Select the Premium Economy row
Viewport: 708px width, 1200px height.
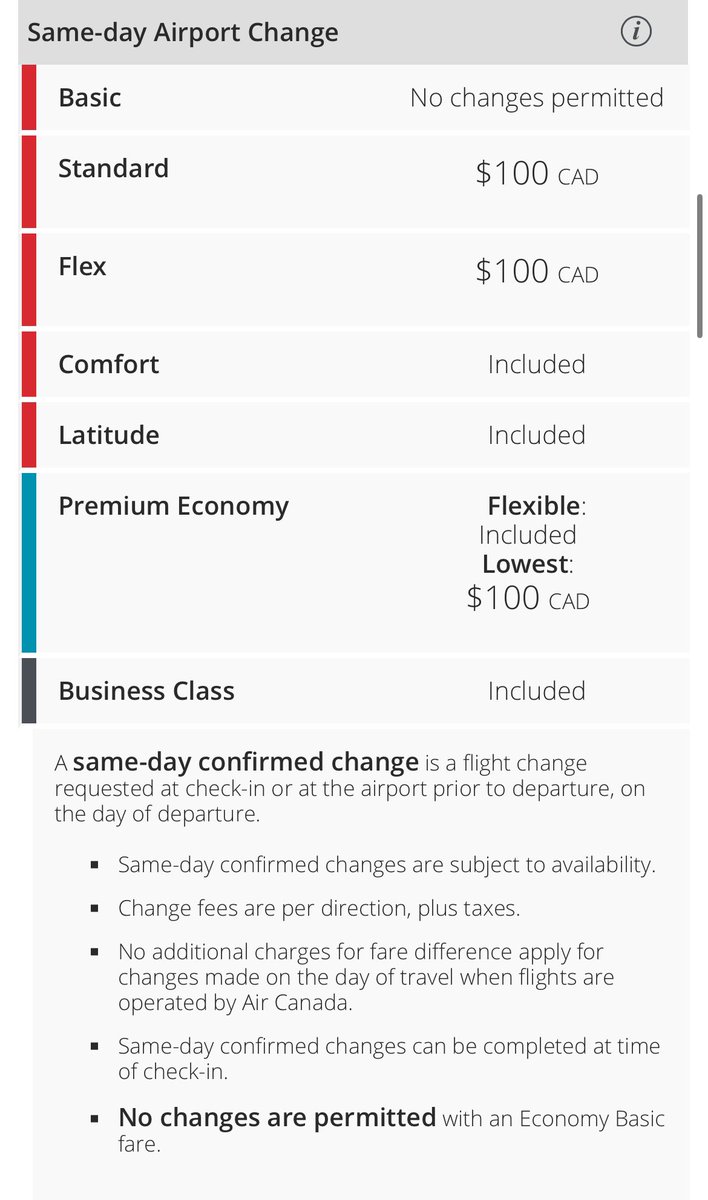[x=354, y=563]
